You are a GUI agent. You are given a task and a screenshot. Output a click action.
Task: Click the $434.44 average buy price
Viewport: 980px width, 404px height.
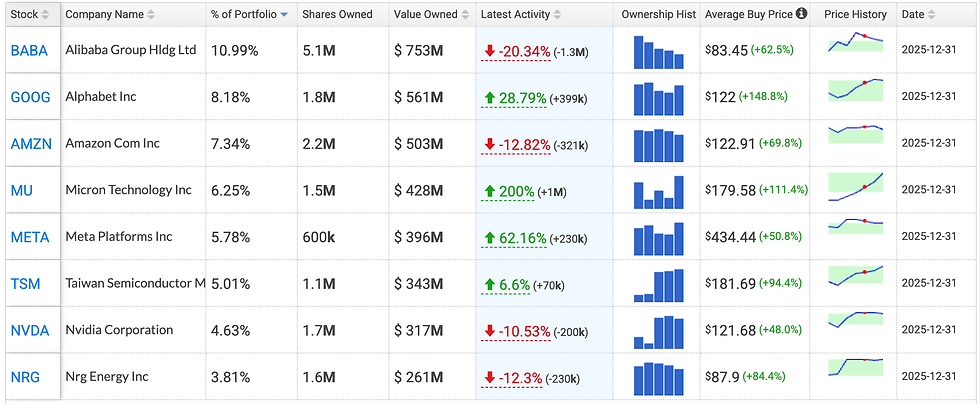point(730,238)
